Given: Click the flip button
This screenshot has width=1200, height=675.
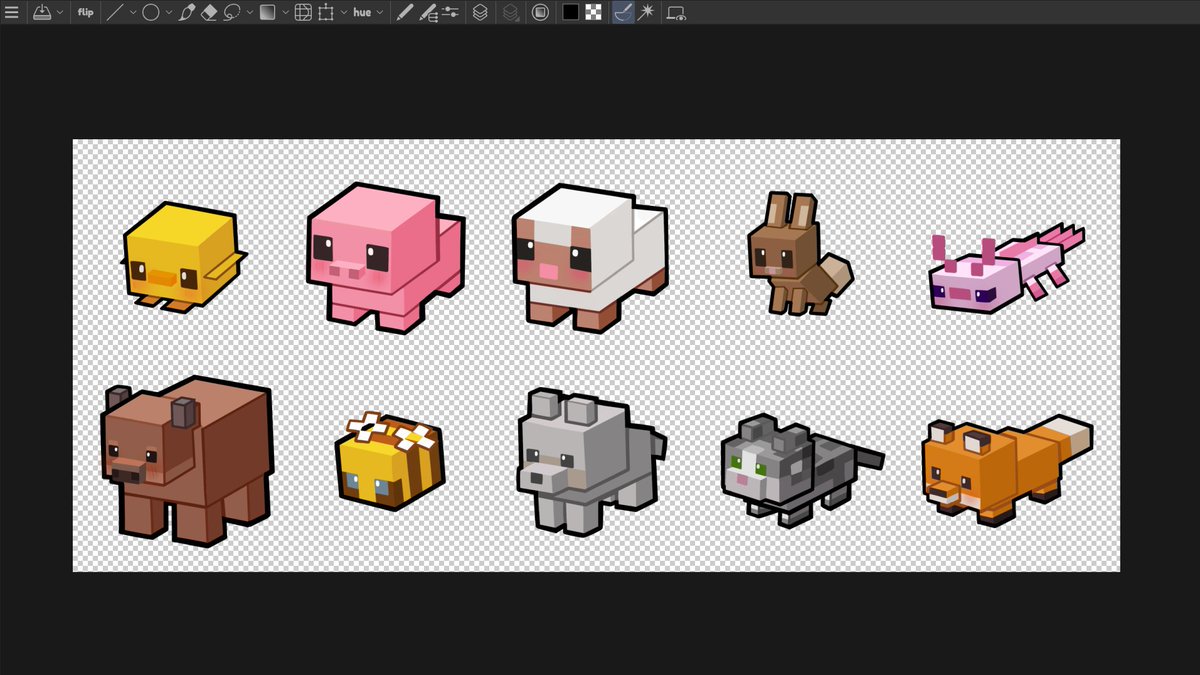Looking at the screenshot, I should (86, 13).
